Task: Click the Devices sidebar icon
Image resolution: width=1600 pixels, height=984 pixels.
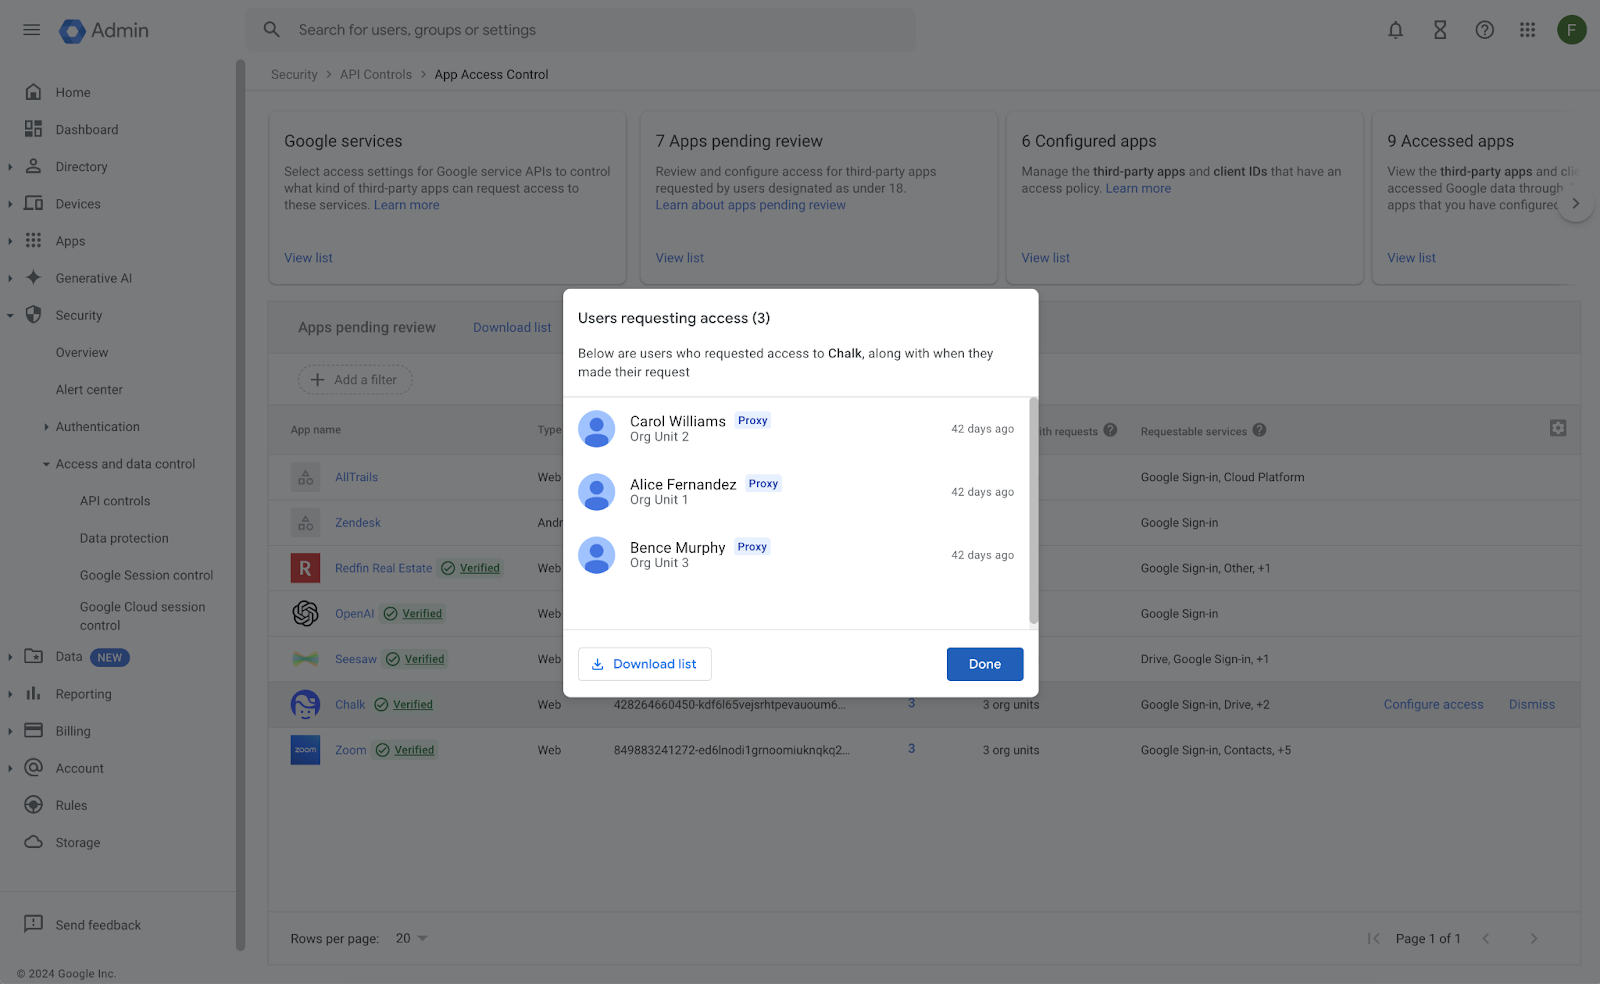Action: coord(34,203)
